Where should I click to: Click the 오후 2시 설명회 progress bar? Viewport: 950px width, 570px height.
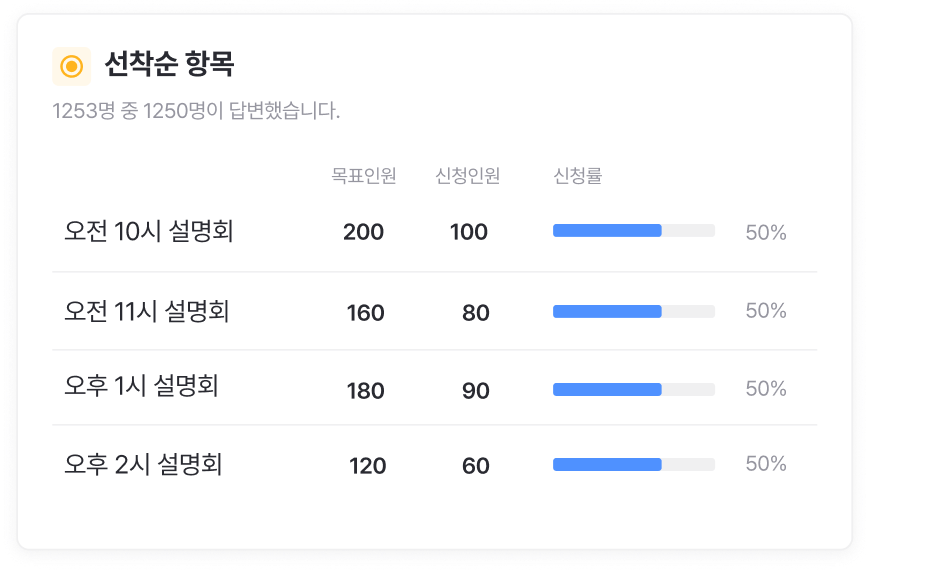[x=634, y=465]
